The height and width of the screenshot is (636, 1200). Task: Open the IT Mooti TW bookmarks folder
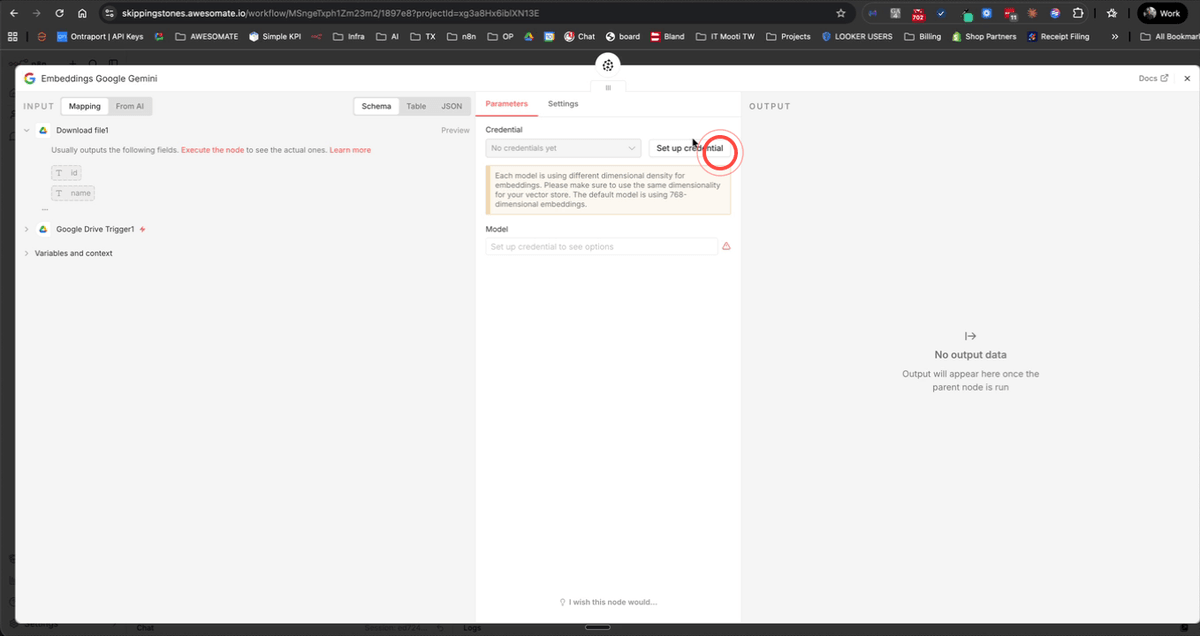(x=726, y=36)
